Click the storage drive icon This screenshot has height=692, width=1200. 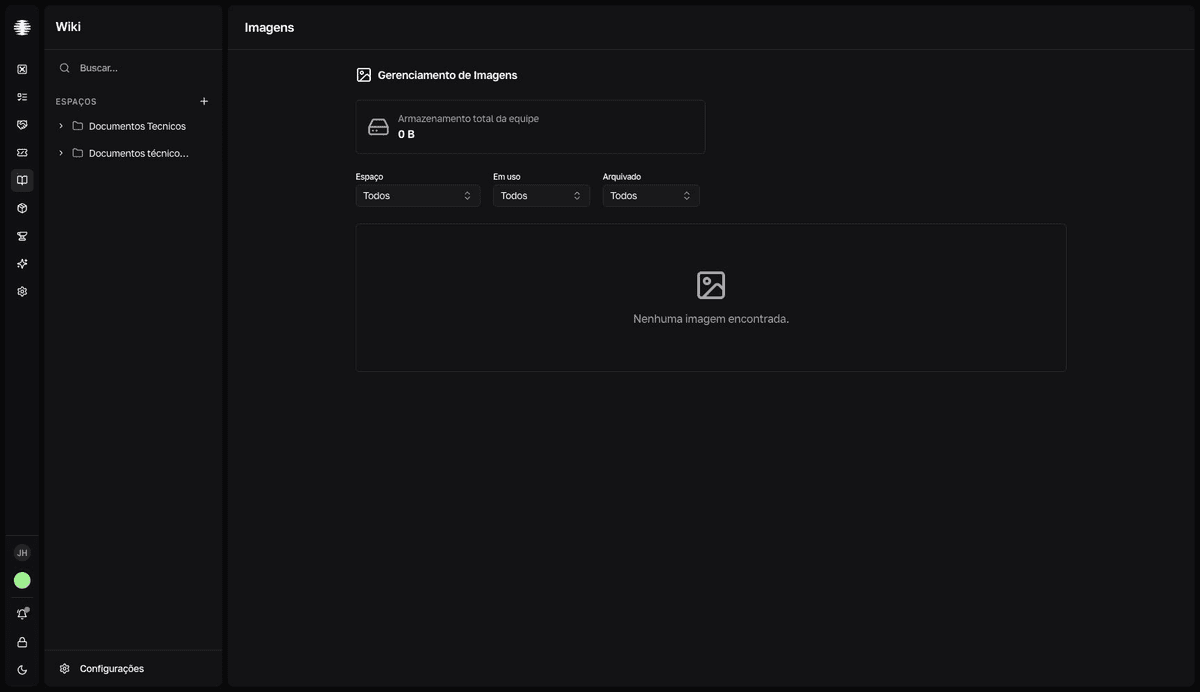378,127
